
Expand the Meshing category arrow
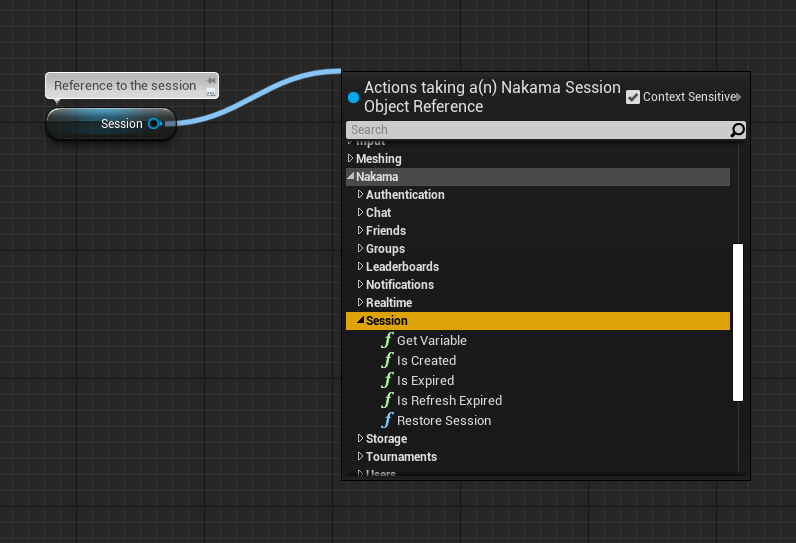[350, 158]
